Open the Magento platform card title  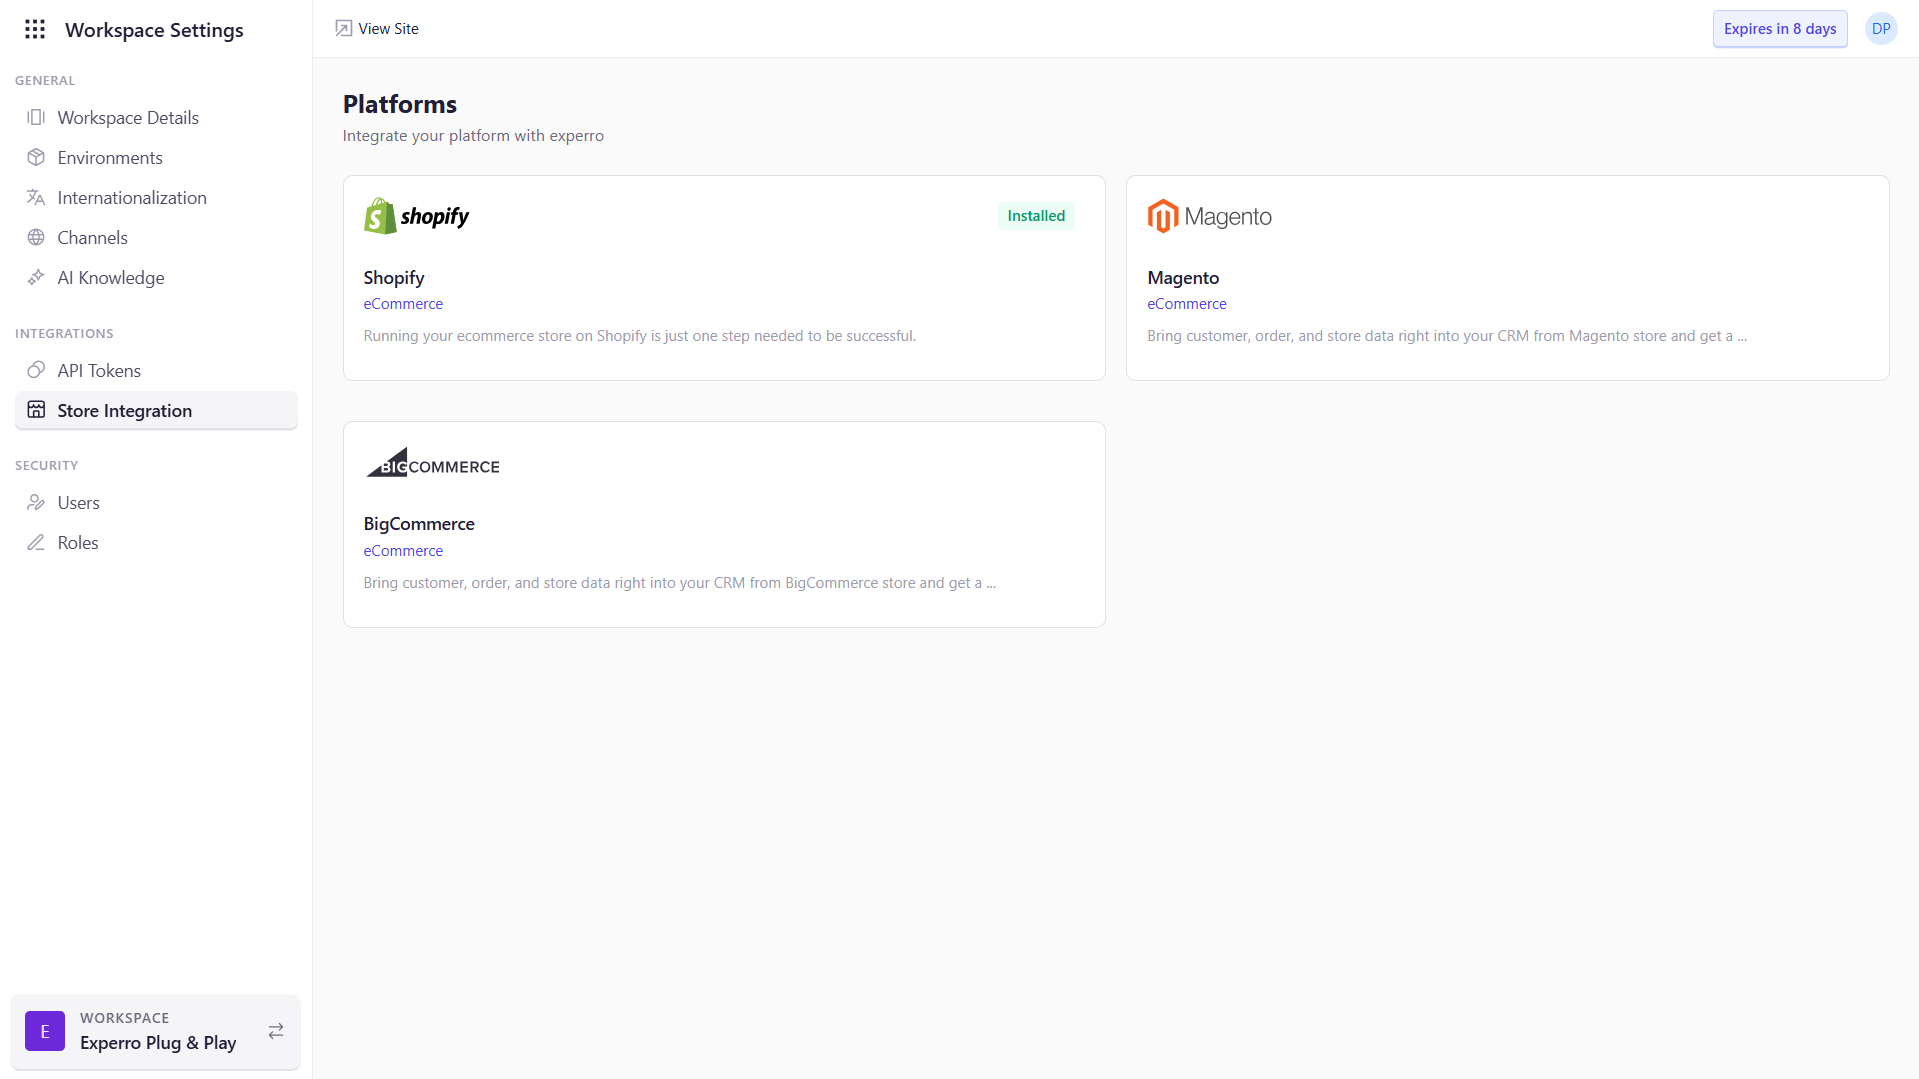click(x=1183, y=277)
